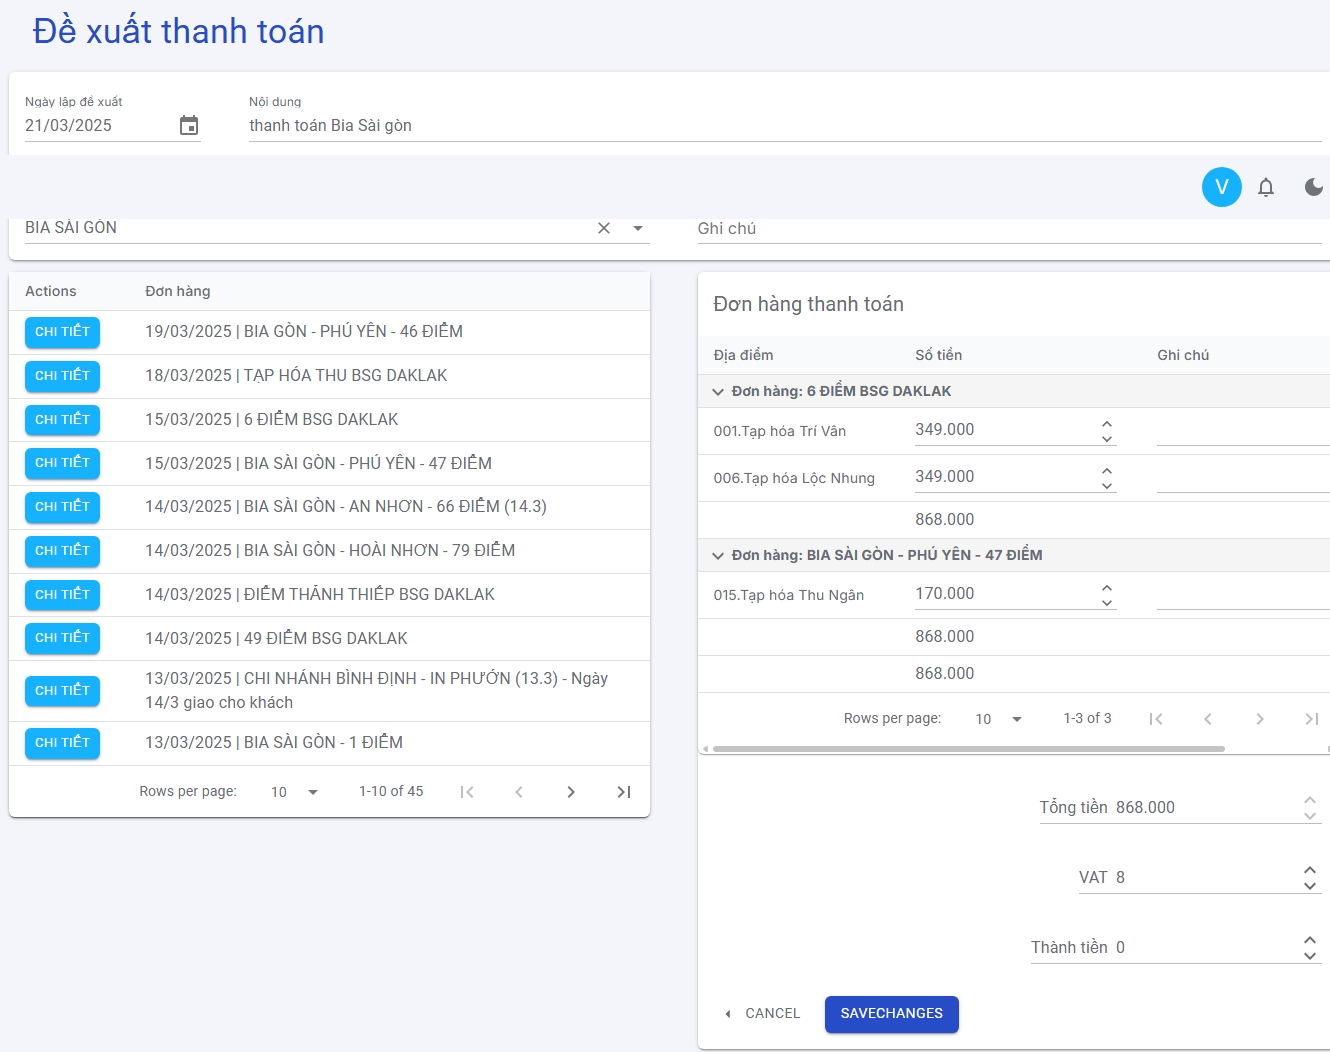
Task: Open the notifications bell
Action: [x=1266, y=187]
